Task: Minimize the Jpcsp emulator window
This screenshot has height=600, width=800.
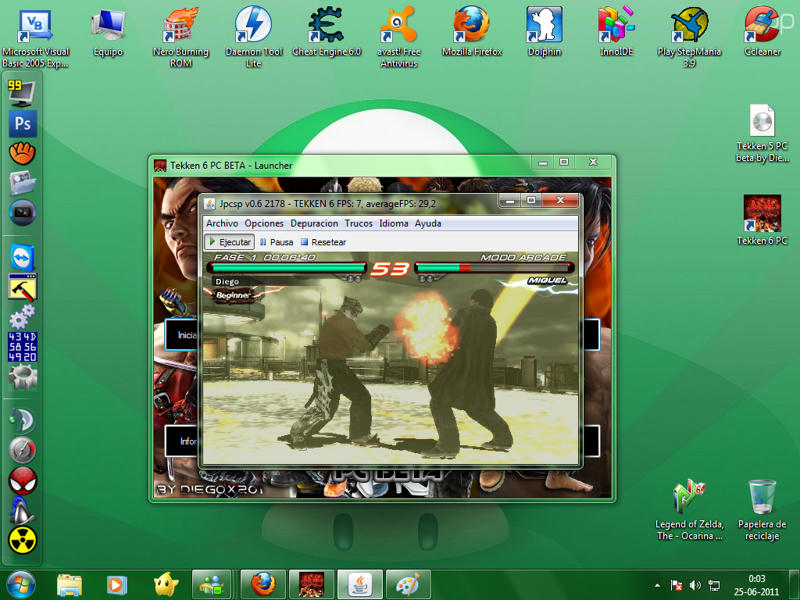Action: click(509, 201)
